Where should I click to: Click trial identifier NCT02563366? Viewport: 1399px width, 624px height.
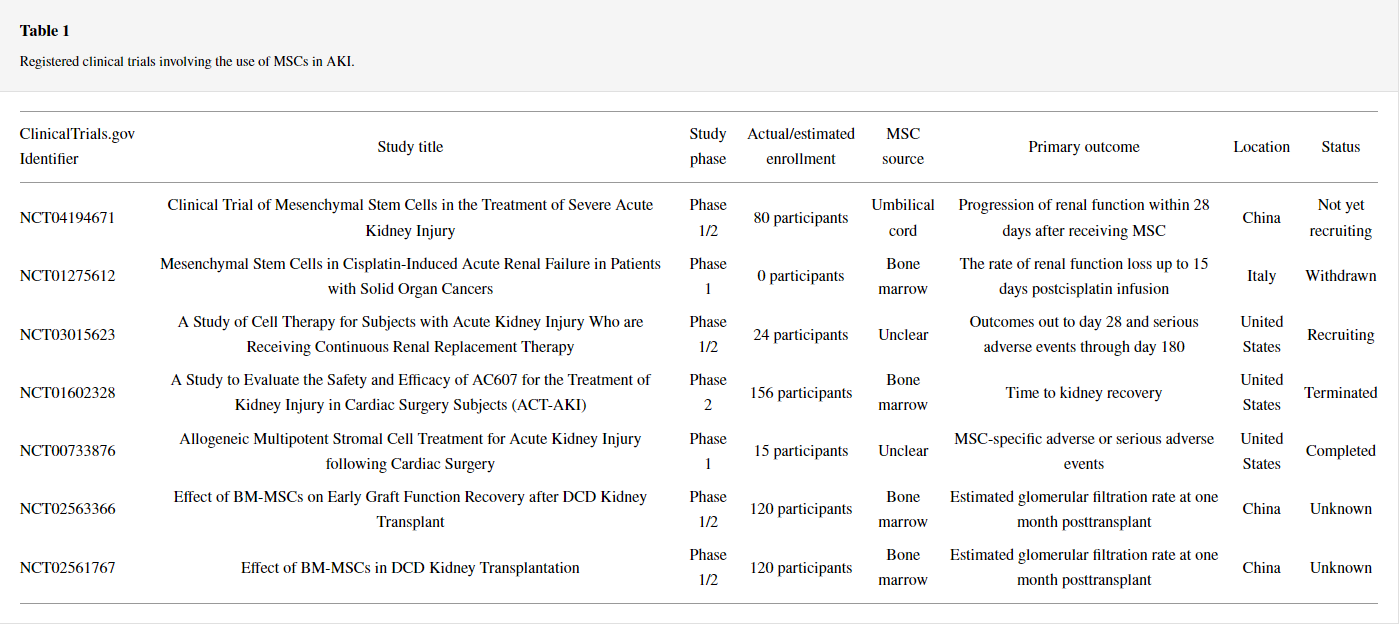pyautogui.click(x=67, y=509)
